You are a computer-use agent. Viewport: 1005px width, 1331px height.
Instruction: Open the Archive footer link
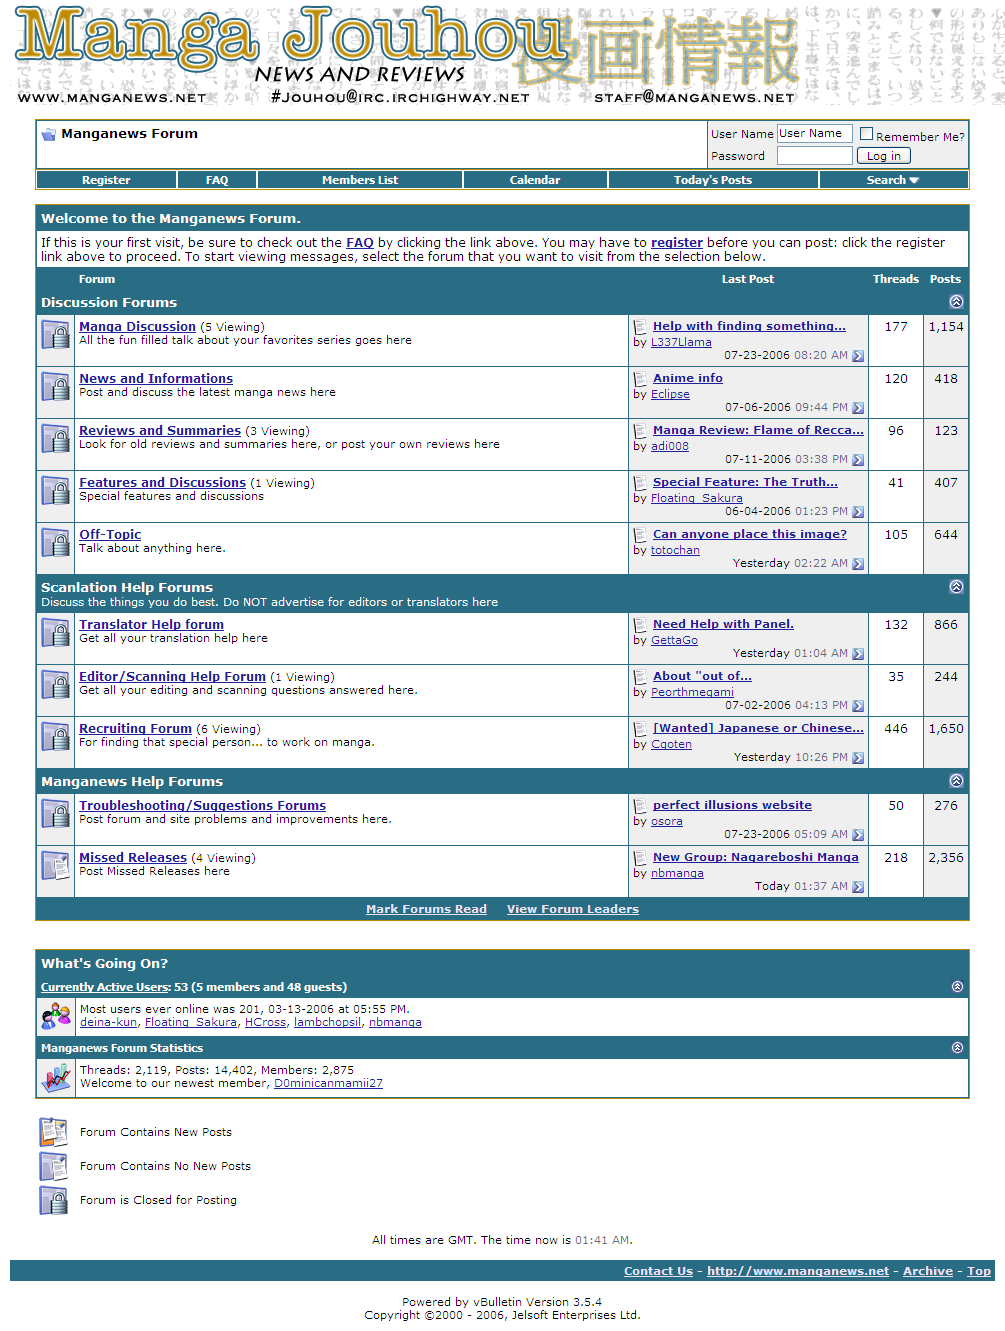click(928, 1271)
